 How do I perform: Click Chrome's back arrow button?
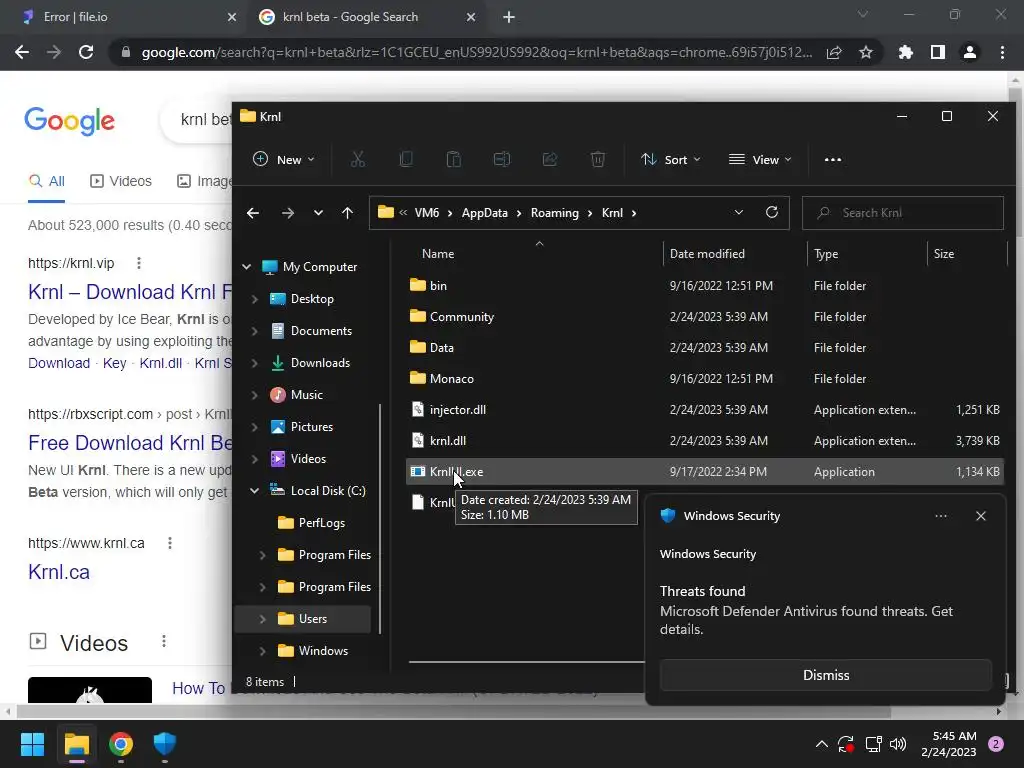point(22,52)
